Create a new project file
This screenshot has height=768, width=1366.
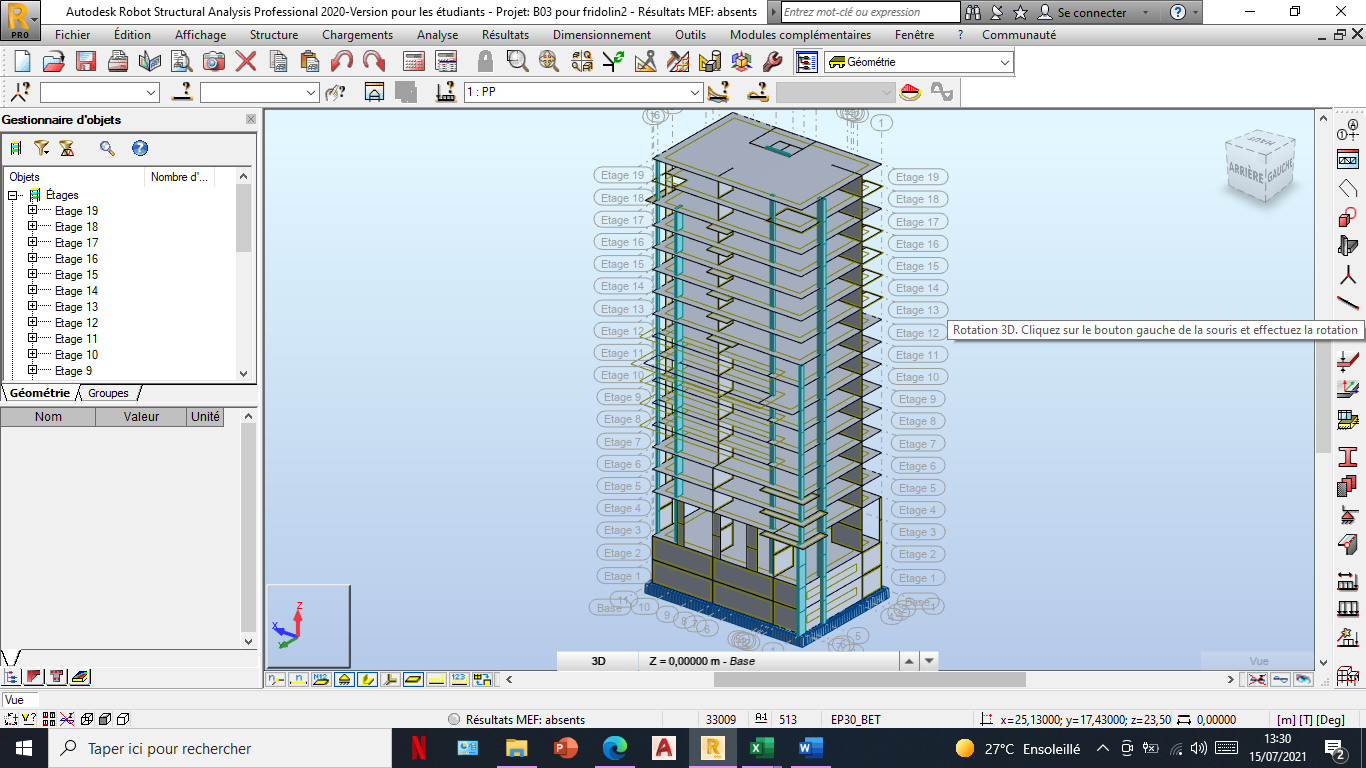pos(22,62)
